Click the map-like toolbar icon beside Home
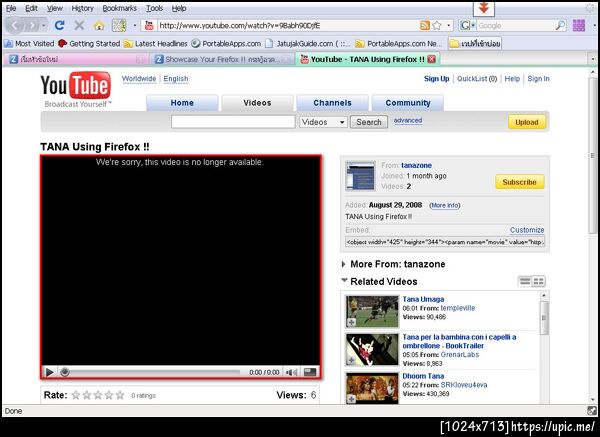 (119, 26)
